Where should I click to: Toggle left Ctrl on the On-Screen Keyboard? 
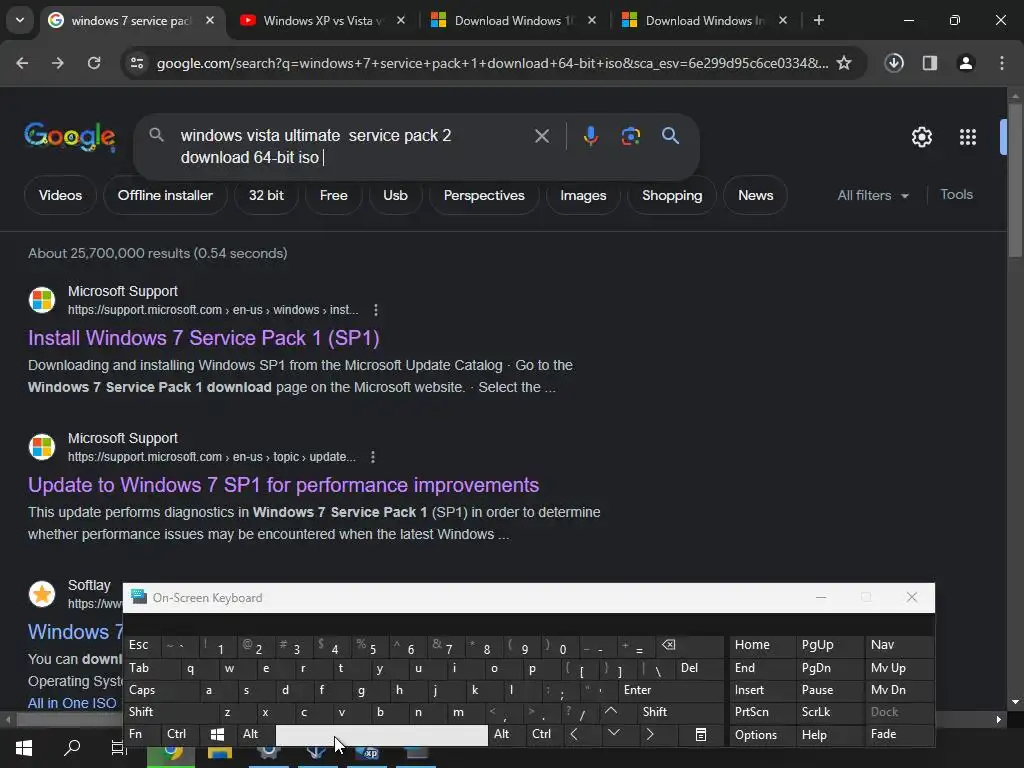[181, 734]
